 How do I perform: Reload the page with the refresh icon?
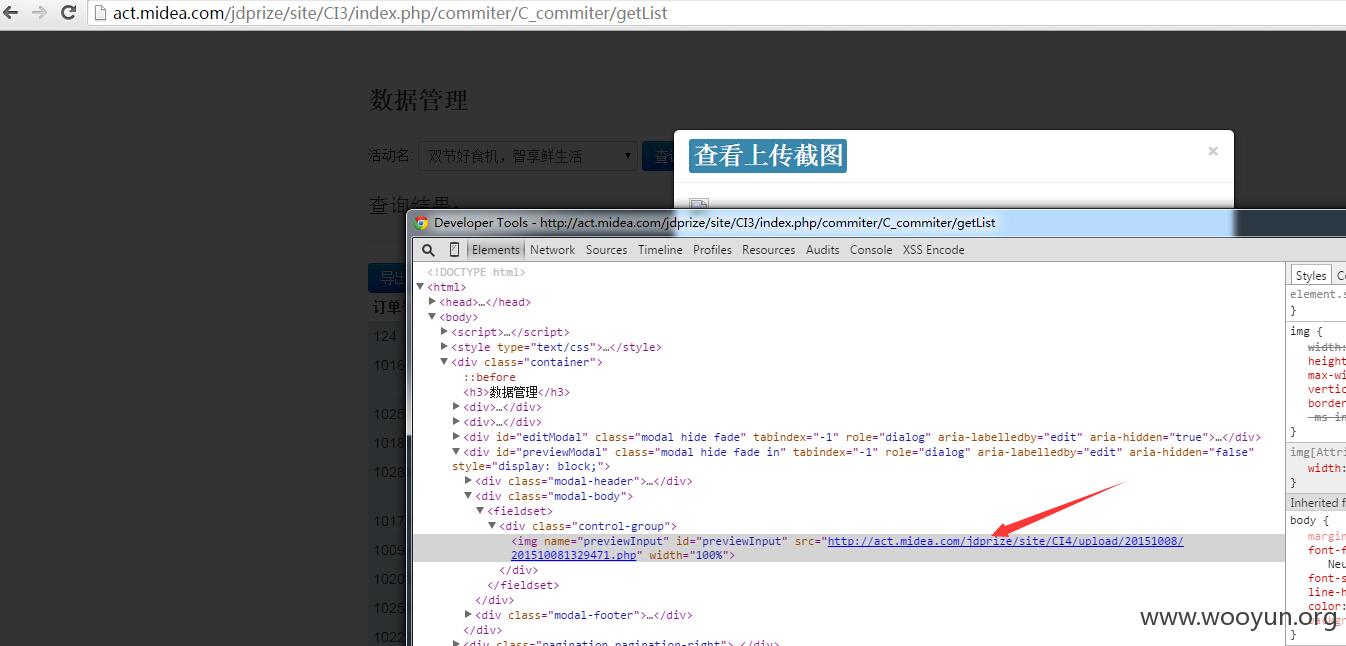click(69, 13)
